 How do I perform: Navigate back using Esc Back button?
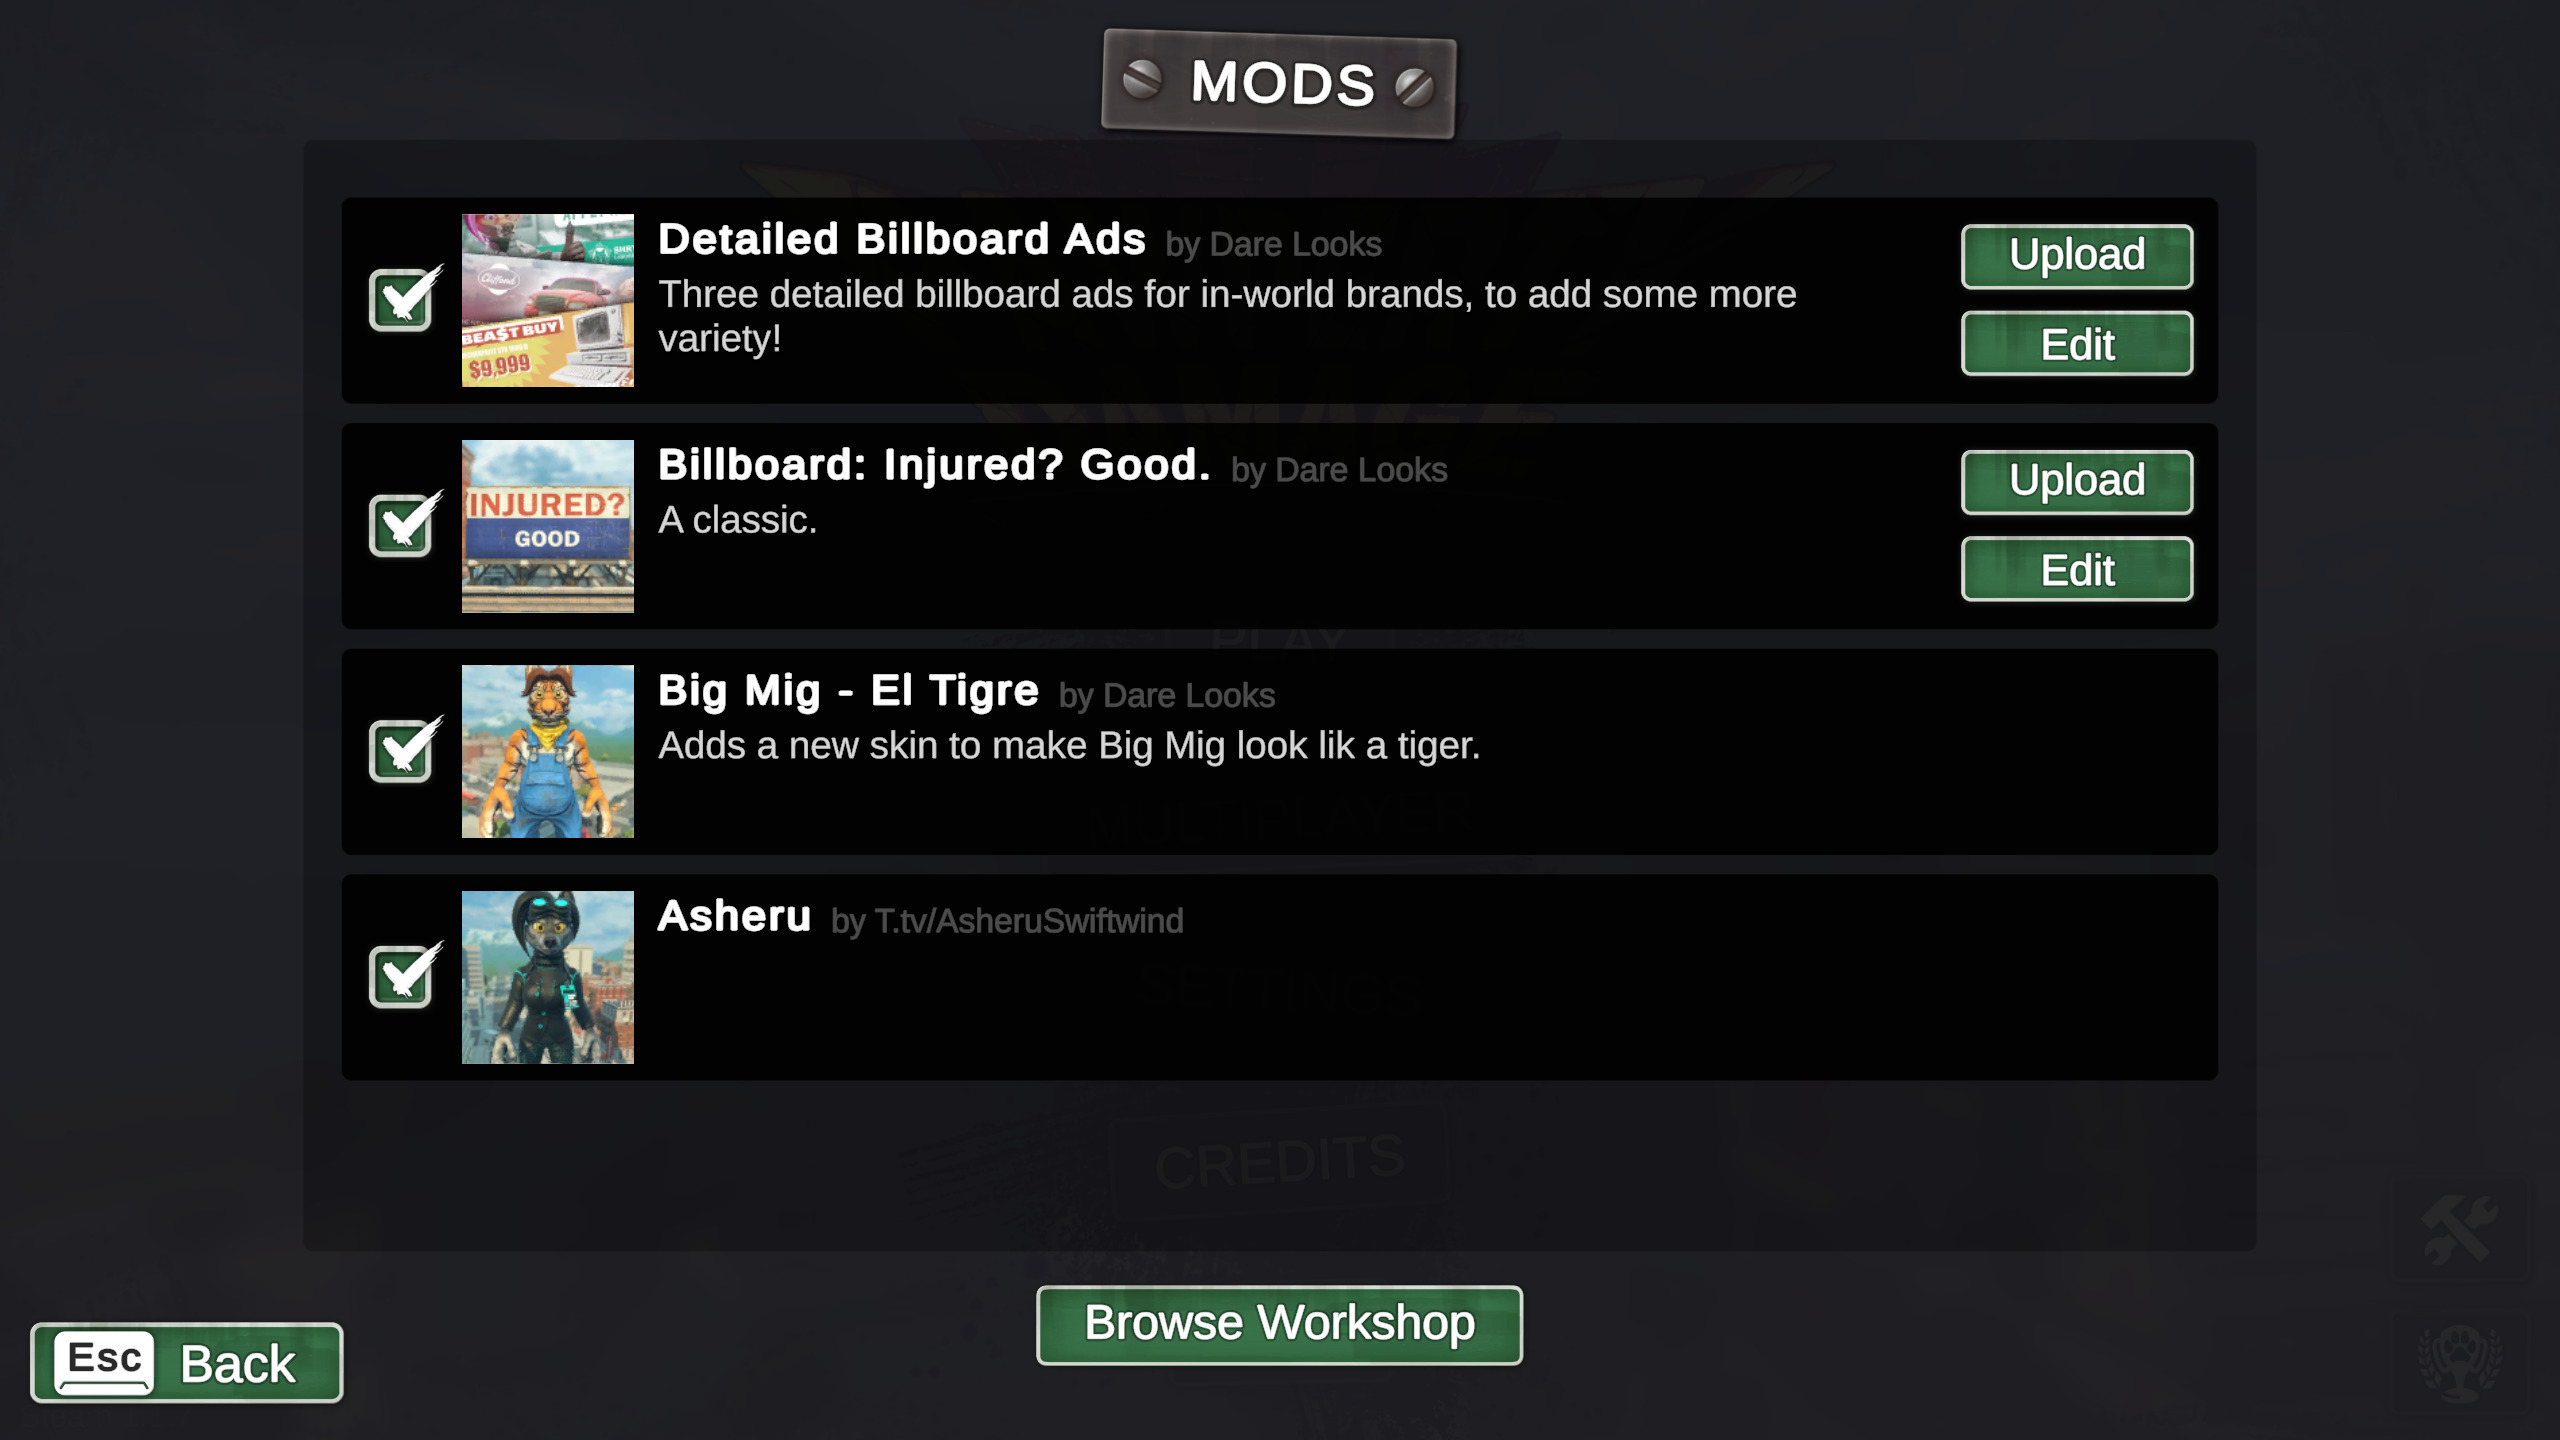click(185, 1361)
